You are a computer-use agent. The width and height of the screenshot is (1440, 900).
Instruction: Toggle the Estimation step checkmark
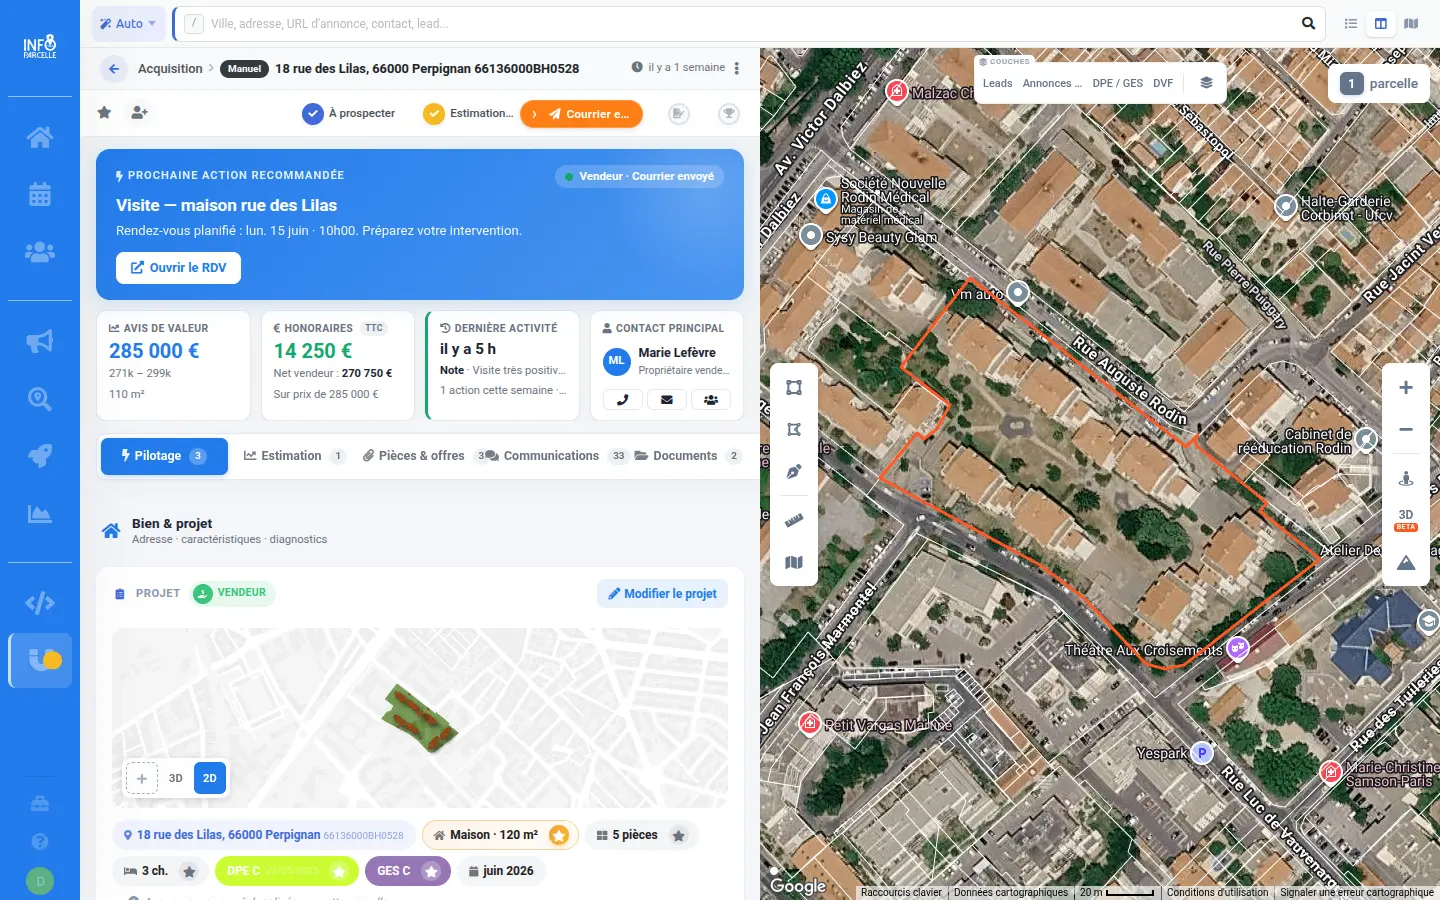(434, 114)
